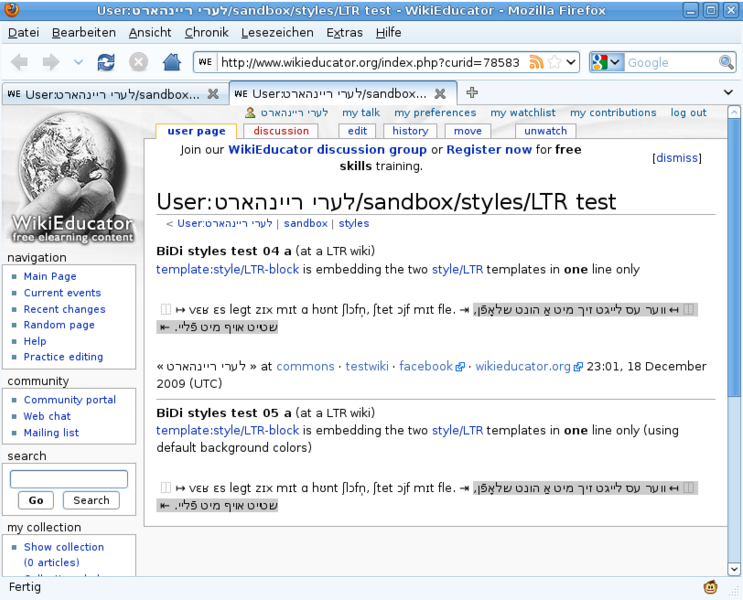Open the Extras menu
This screenshot has height=600, width=743.
[x=344, y=33]
